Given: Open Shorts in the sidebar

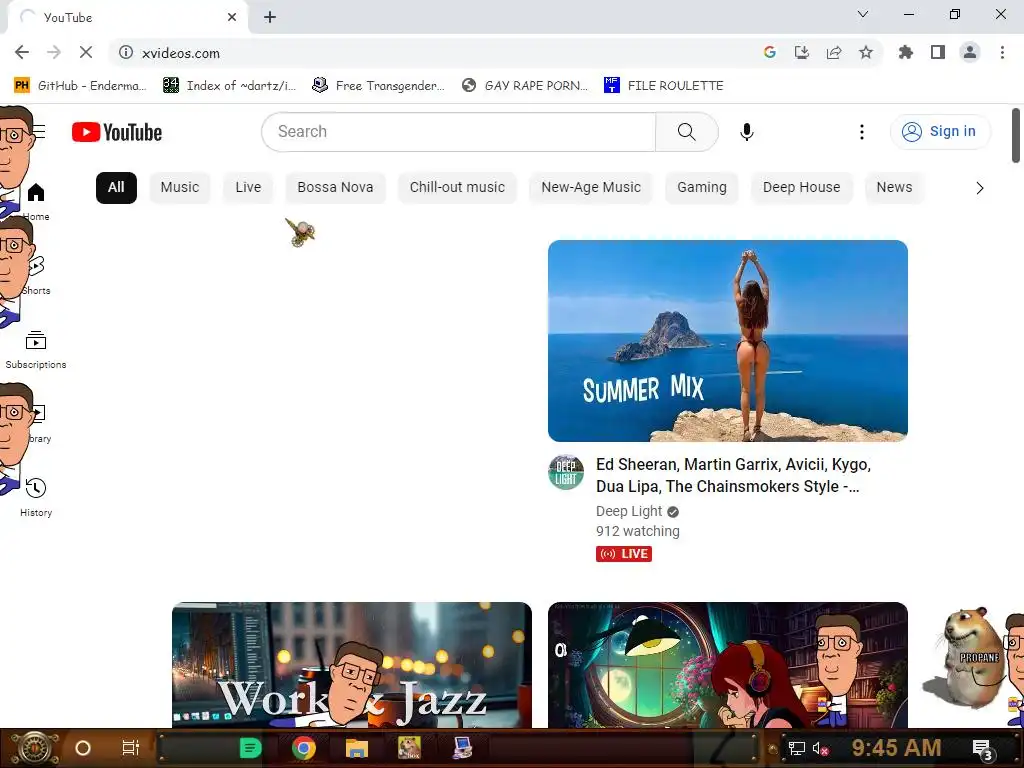Looking at the screenshot, I should click(36, 275).
